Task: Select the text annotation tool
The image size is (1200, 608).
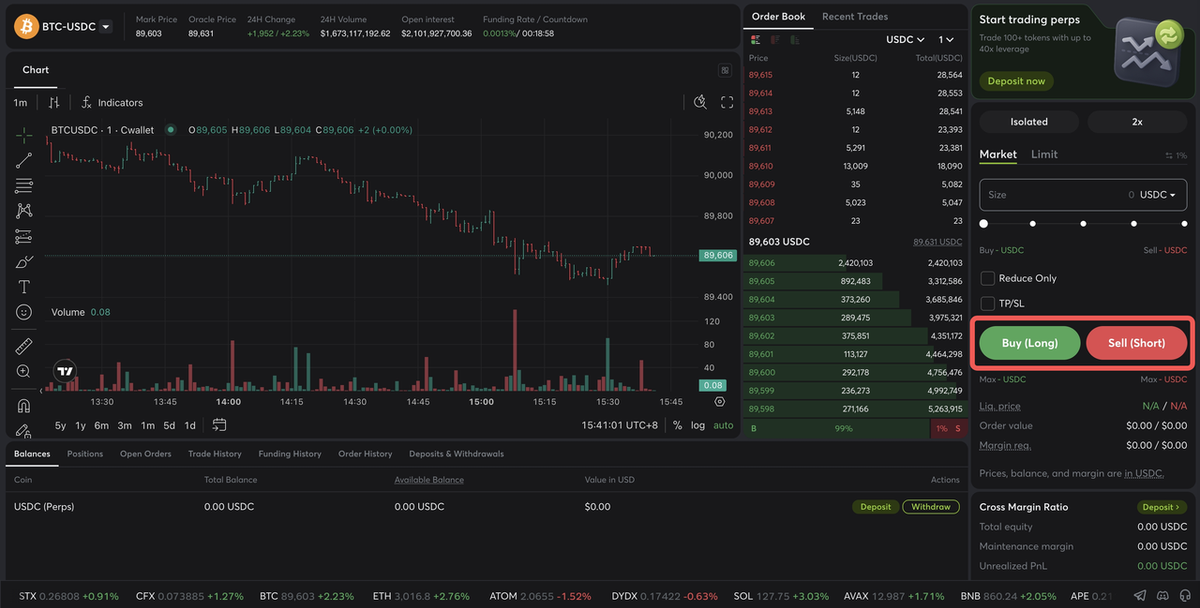Action: click(x=24, y=287)
